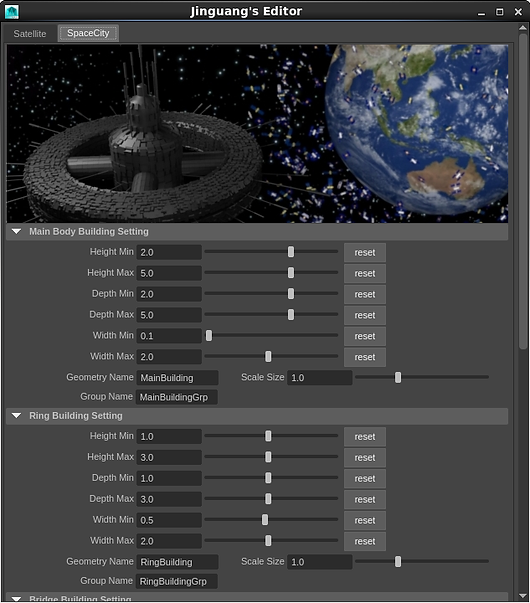Reset Ring Building Height Max value
This screenshot has height=603, width=530.
(x=365, y=458)
